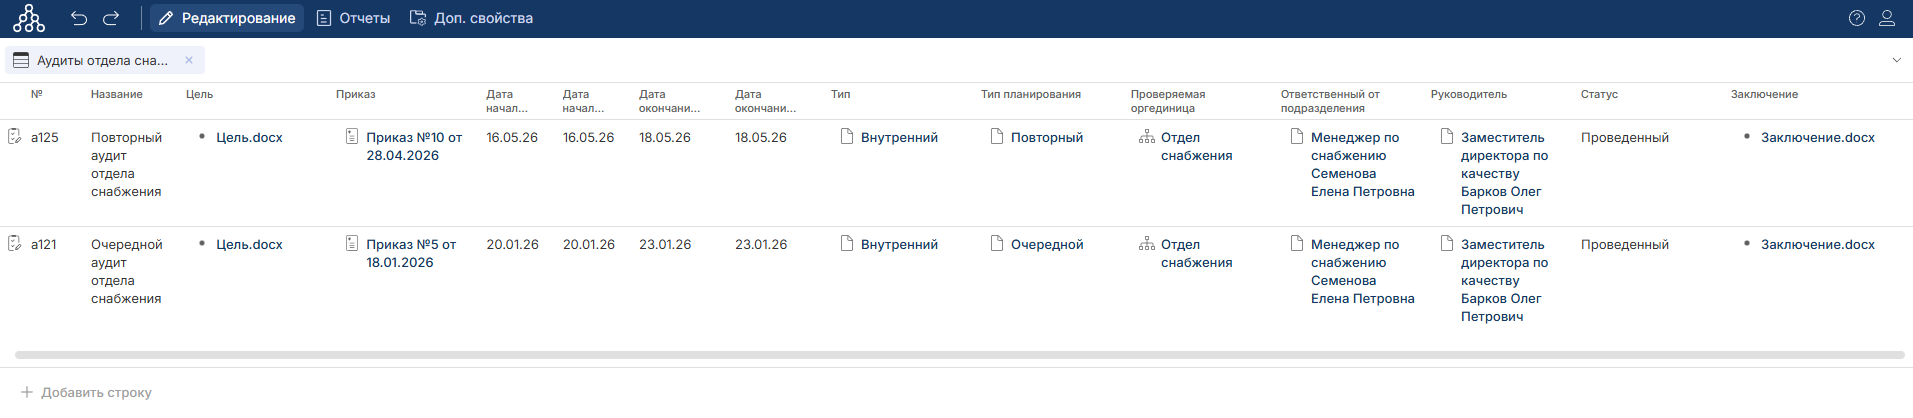The height and width of the screenshot is (418, 1913).
Task: Click the app logo icon in the top-left
Action: tap(29, 18)
